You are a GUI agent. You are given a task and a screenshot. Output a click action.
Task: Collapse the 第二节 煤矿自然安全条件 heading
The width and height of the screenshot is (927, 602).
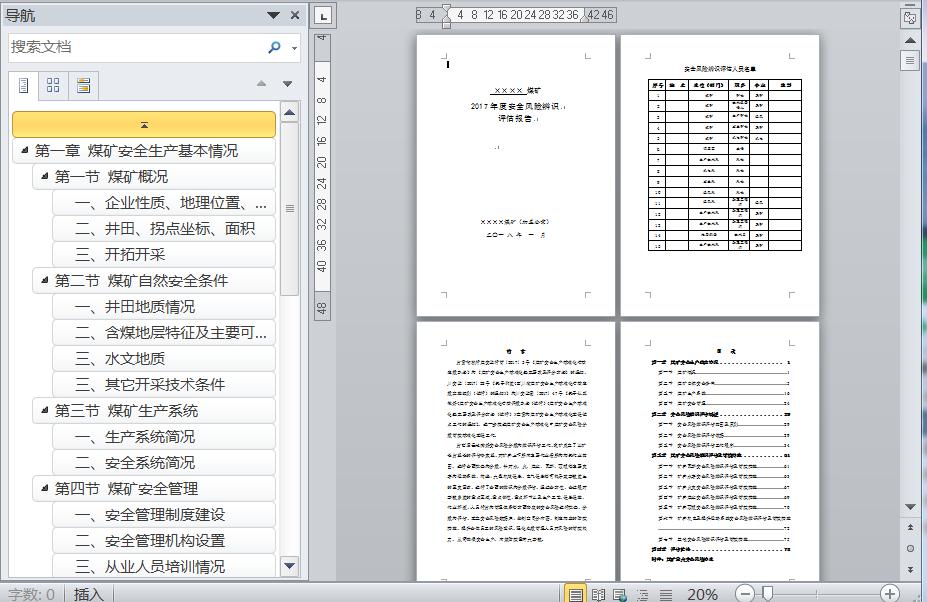tap(44, 280)
